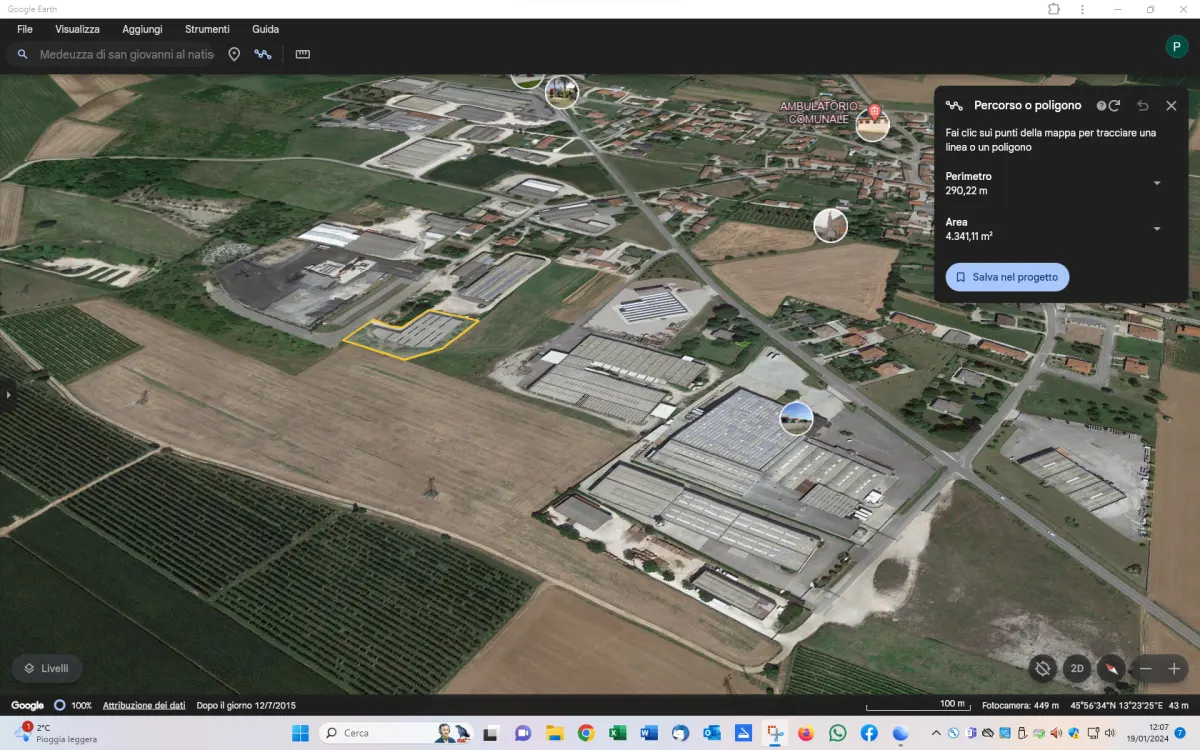Open the Snipping Tool taskbar icon
Image resolution: width=1200 pixels, height=750 pixels.
pyautogui.click(x=774, y=733)
